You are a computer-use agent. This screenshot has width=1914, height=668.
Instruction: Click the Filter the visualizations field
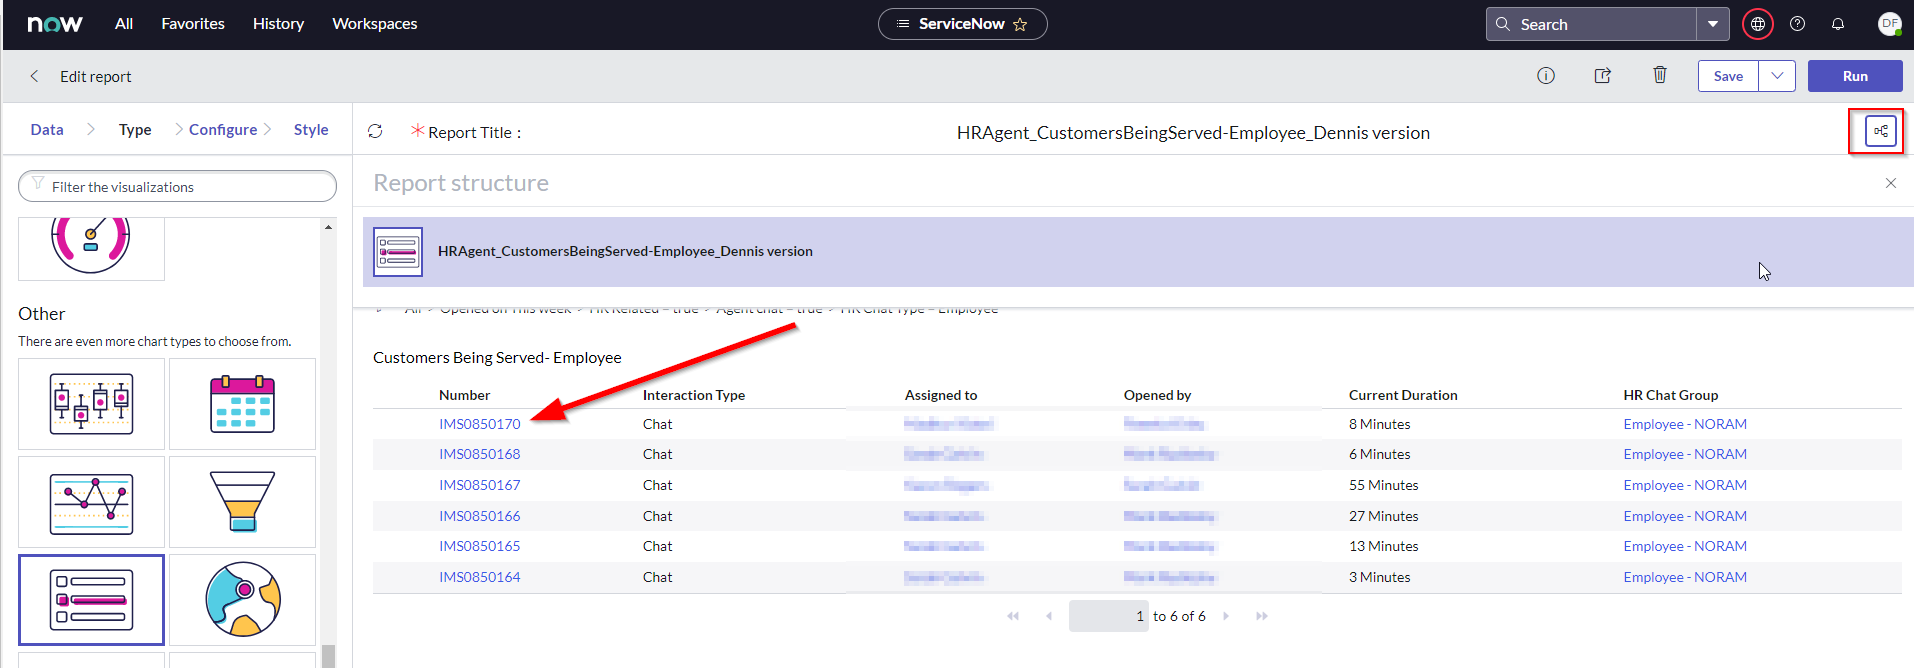pos(177,186)
